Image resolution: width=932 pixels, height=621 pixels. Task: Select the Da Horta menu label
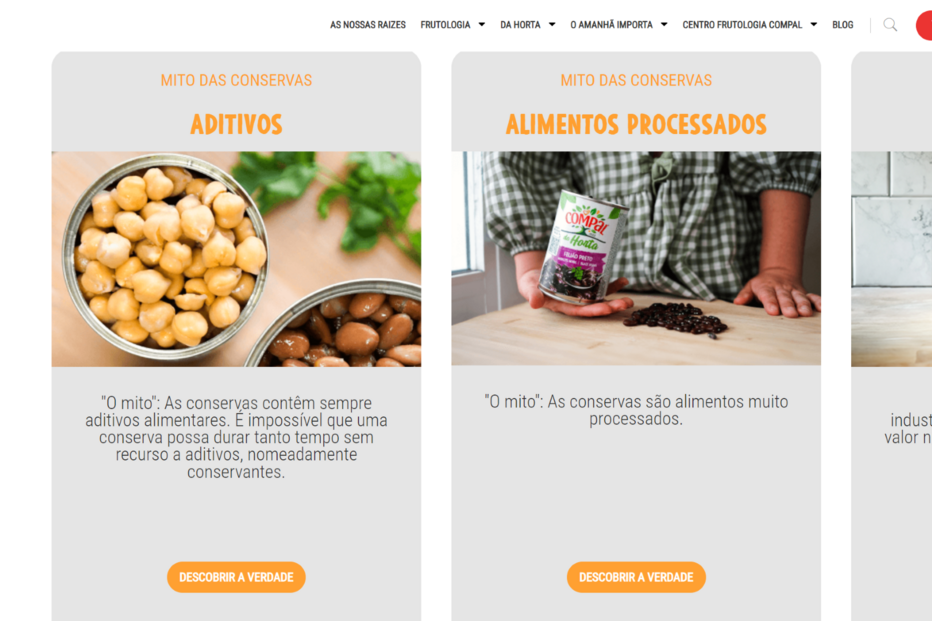pyautogui.click(x=520, y=25)
